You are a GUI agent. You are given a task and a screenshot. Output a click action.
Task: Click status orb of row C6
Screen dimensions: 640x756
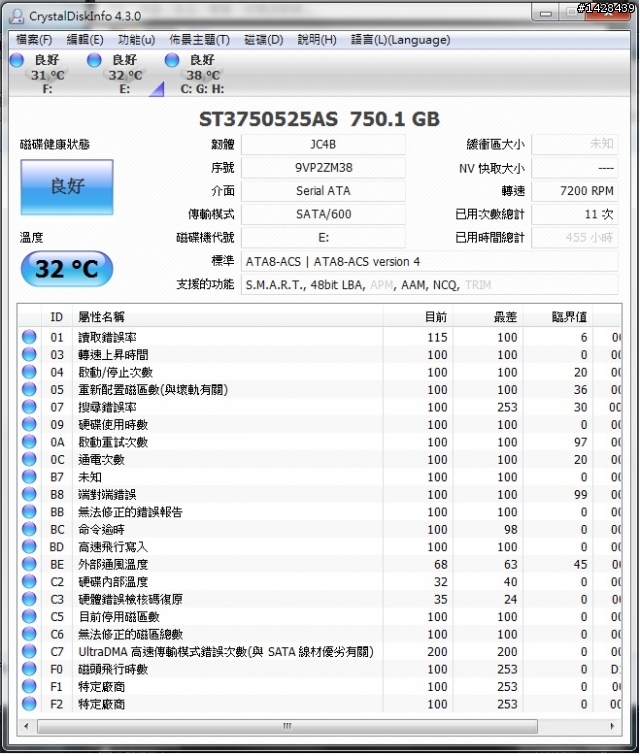pyautogui.click(x=29, y=634)
